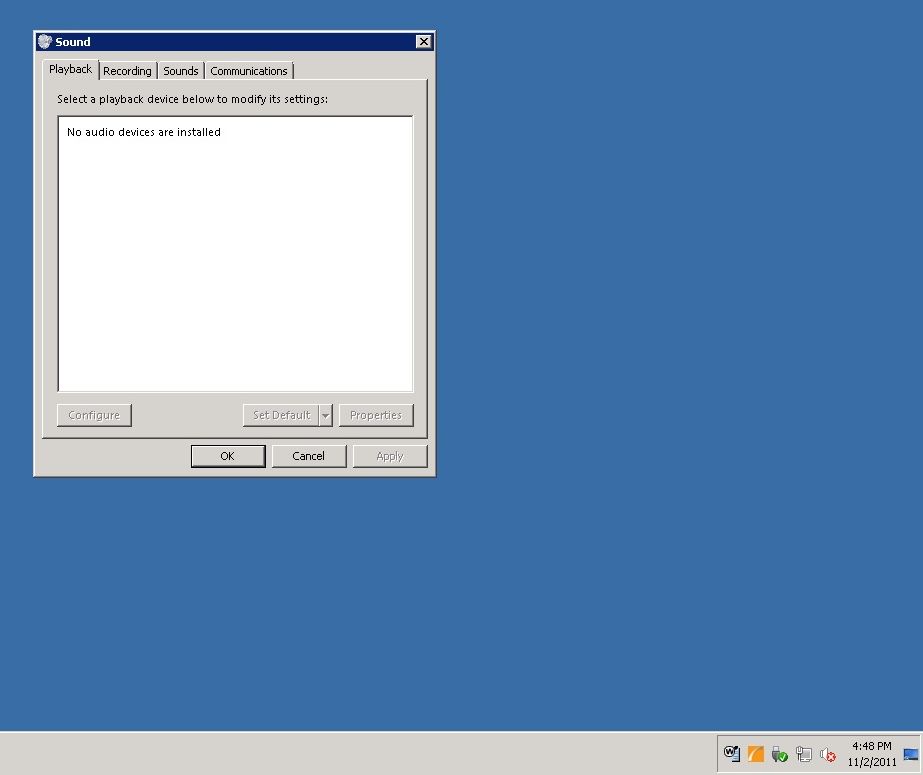Open the orange tray icon
The image size is (923, 775).
[x=756, y=754]
